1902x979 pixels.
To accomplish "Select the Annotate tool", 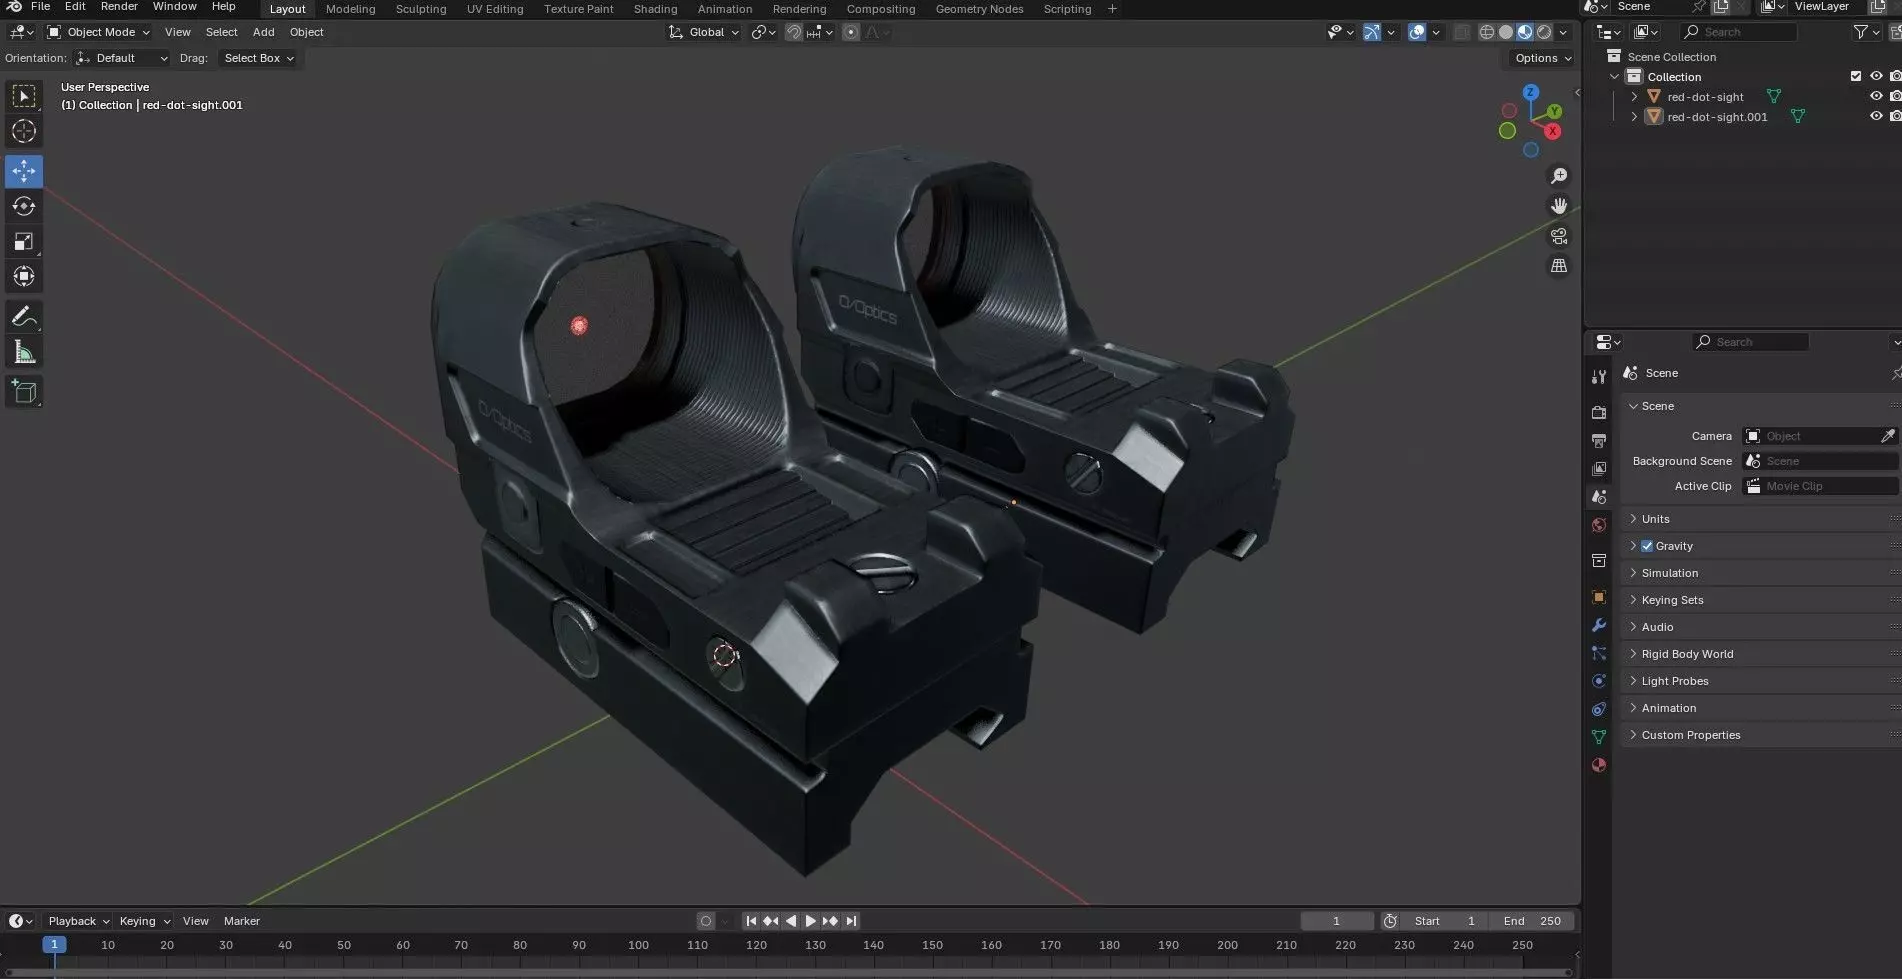I will click(24, 317).
